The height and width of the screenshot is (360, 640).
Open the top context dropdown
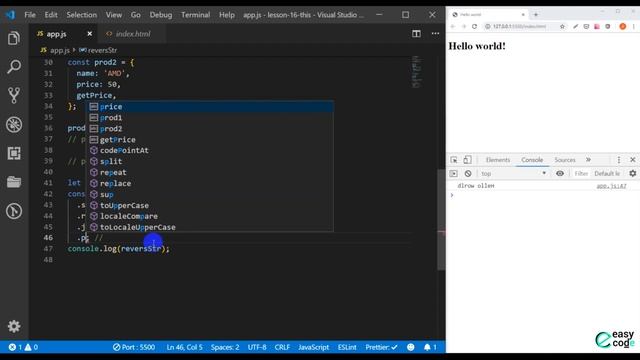coord(513,173)
